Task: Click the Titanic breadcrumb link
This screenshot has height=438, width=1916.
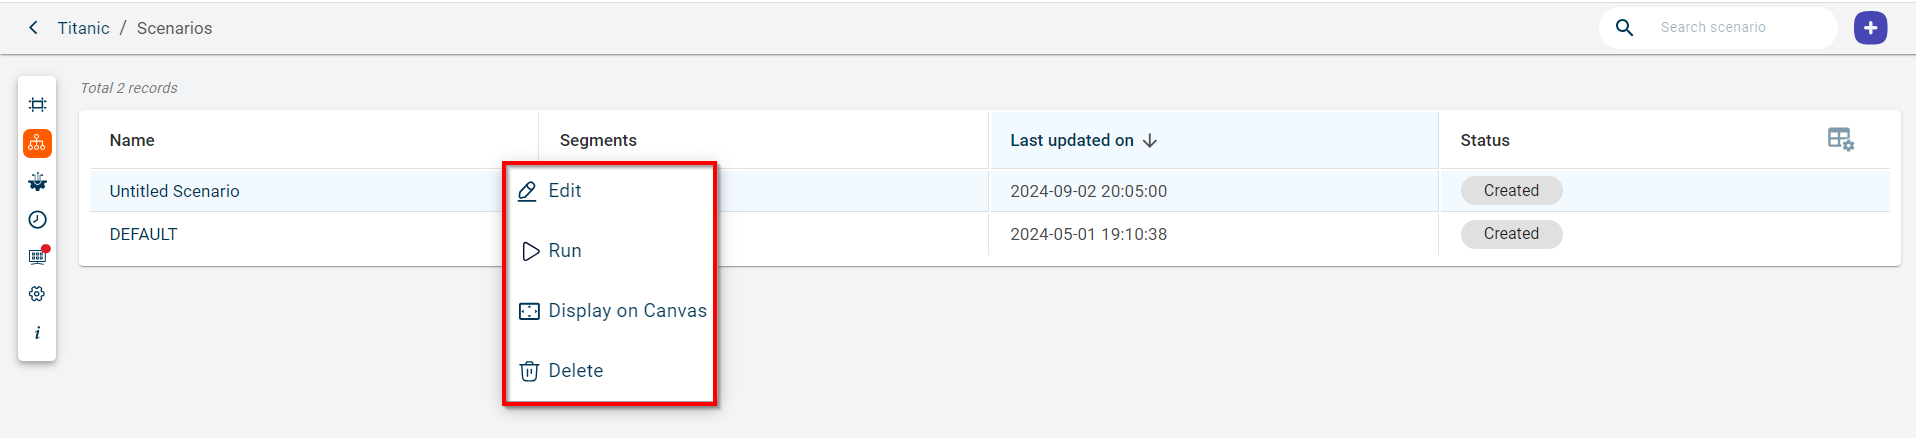Action: (x=83, y=28)
